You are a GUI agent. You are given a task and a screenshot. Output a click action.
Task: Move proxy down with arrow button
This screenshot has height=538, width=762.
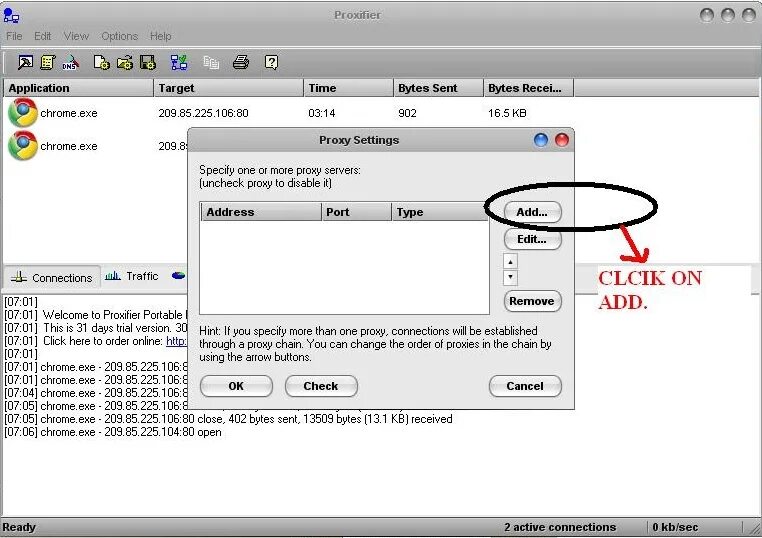(510, 278)
